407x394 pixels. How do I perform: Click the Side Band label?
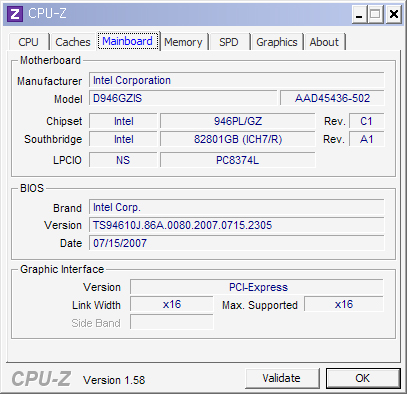click(x=96, y=323)
